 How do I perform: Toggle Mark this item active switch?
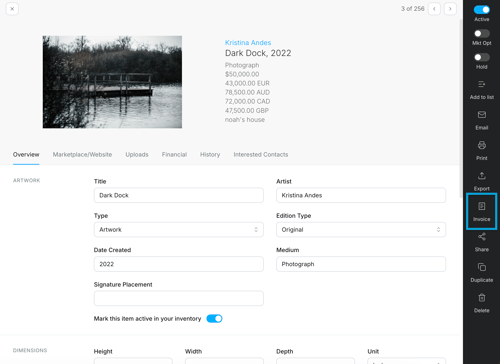click(214, 319)
